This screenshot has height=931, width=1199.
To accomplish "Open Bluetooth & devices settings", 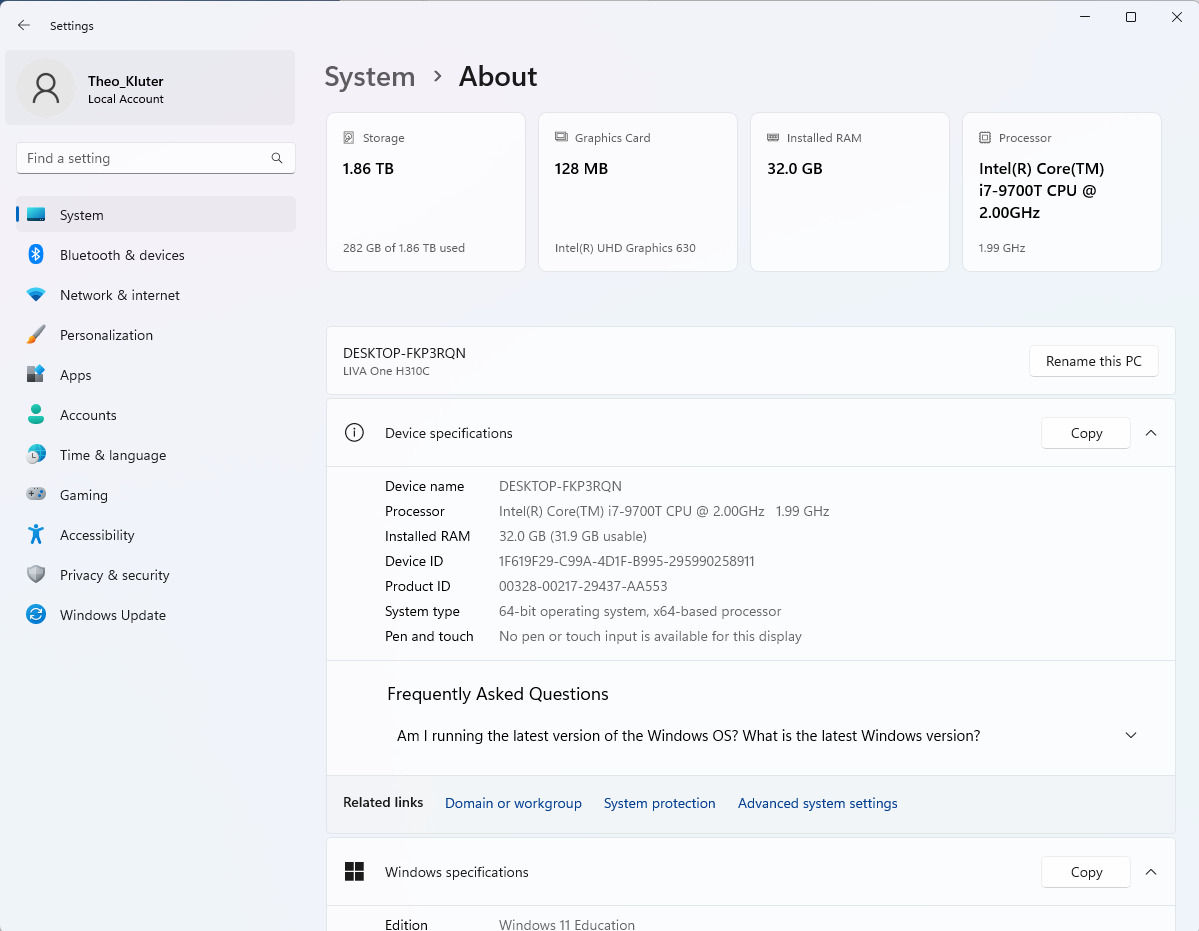I will pos(156,255).
